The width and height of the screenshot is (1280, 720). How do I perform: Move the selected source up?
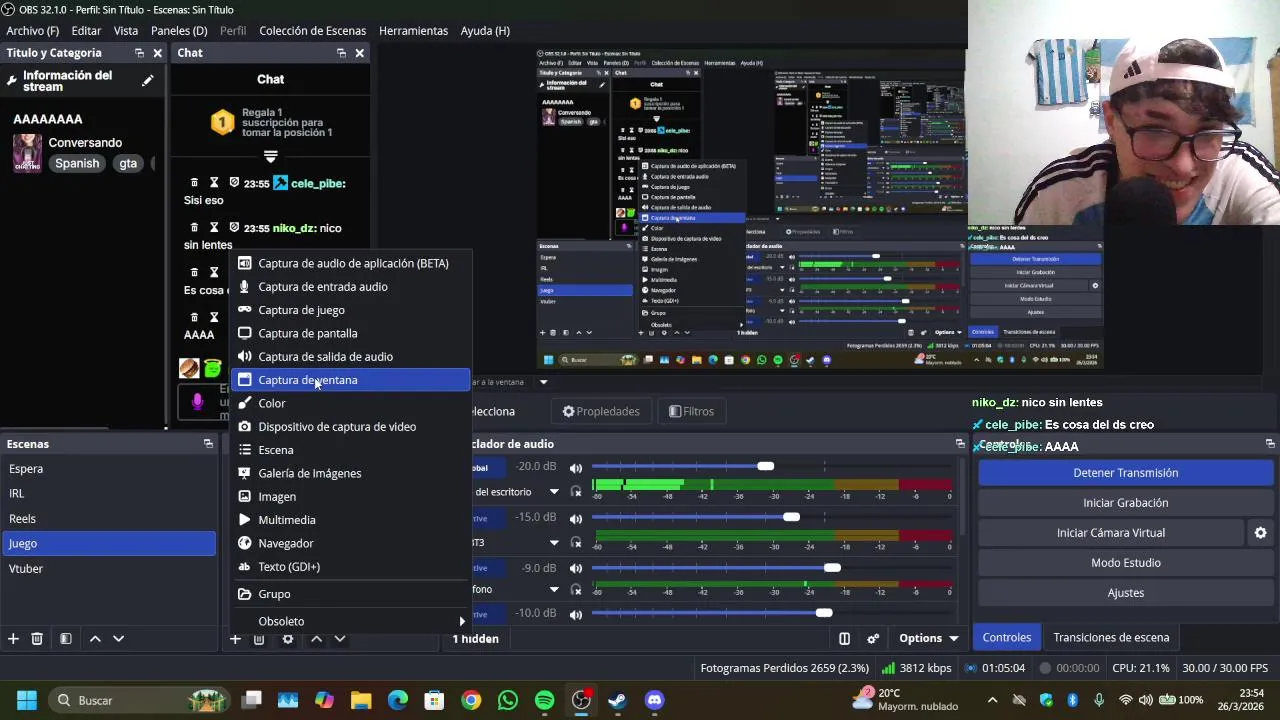pyautogui.click(x=316, y=639)
